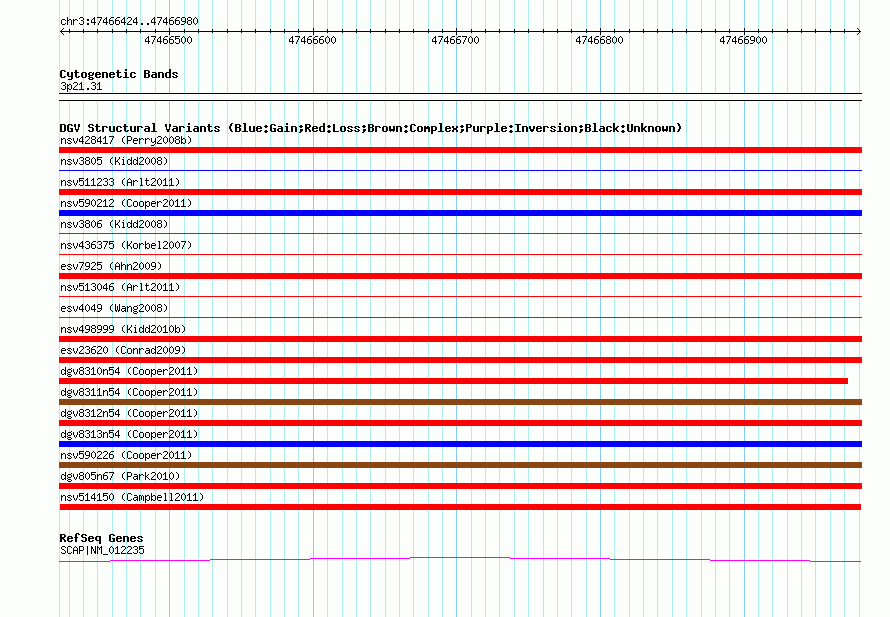Click the RefSeq Genes track heading
This screenshot has width=890, height=617.
coord(102,538)
